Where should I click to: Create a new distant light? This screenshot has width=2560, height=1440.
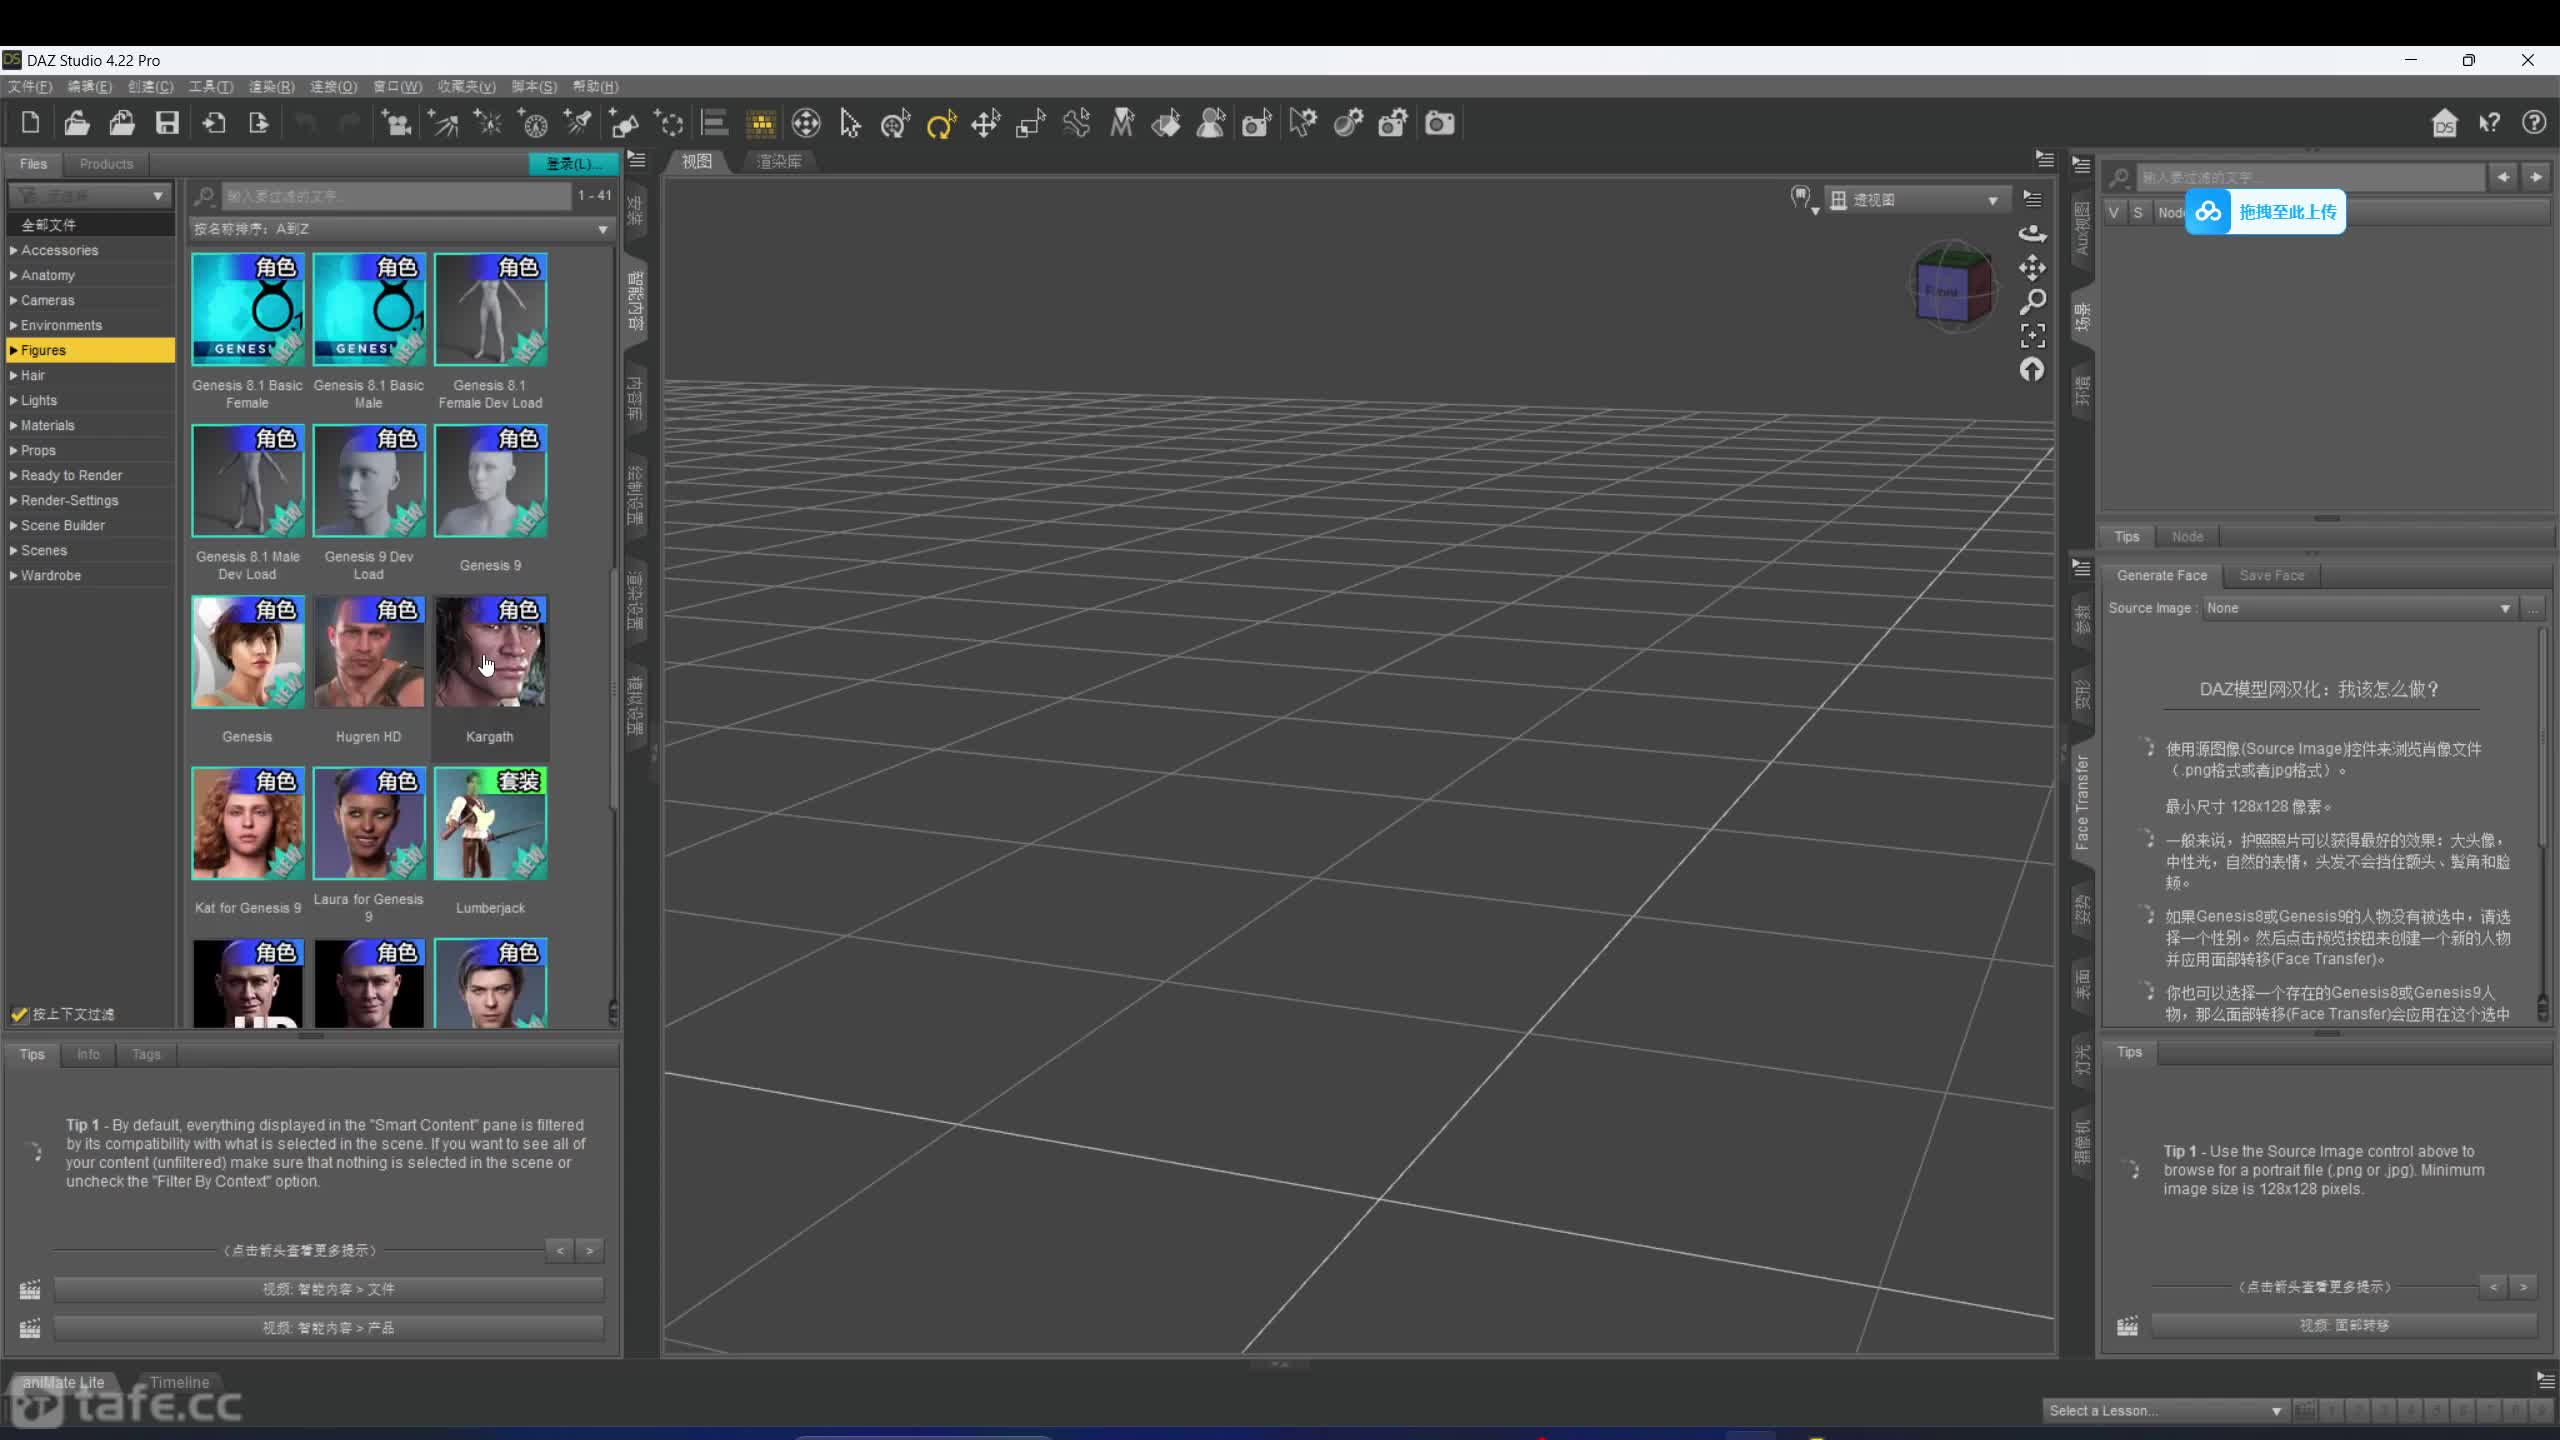[x=443, y=123]
